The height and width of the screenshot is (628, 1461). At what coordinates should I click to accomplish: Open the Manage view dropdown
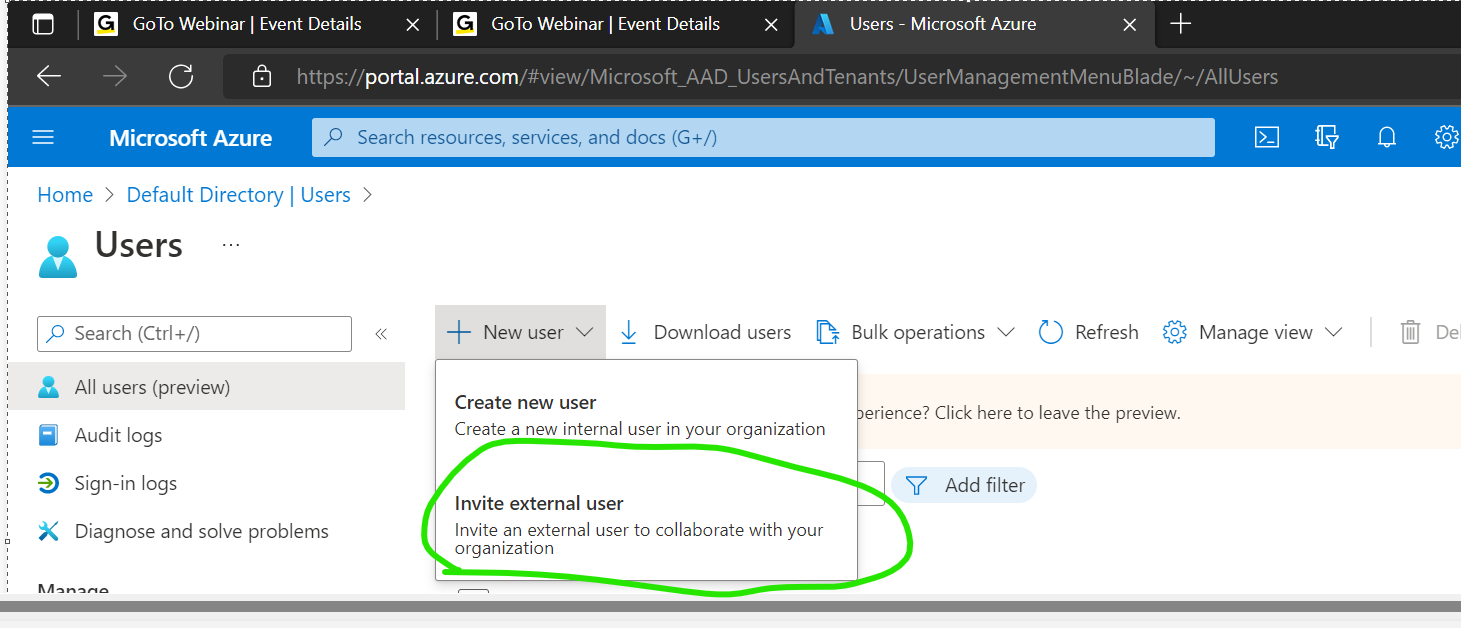click(1253, 332)
